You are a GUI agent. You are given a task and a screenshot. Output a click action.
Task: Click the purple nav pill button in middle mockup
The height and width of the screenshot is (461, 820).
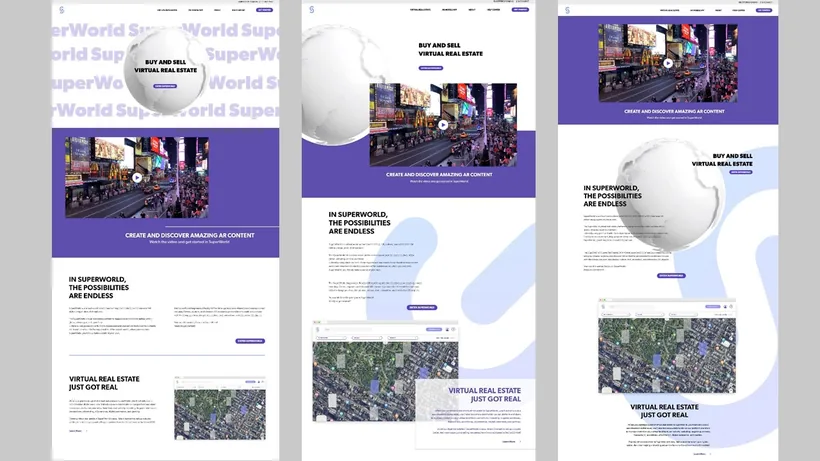pos(520,9)
